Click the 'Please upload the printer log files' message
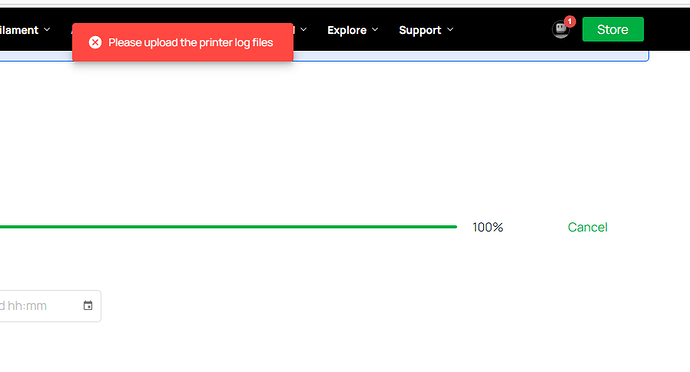This screenshot has height=372, width=690. click(x=191, y=42)
